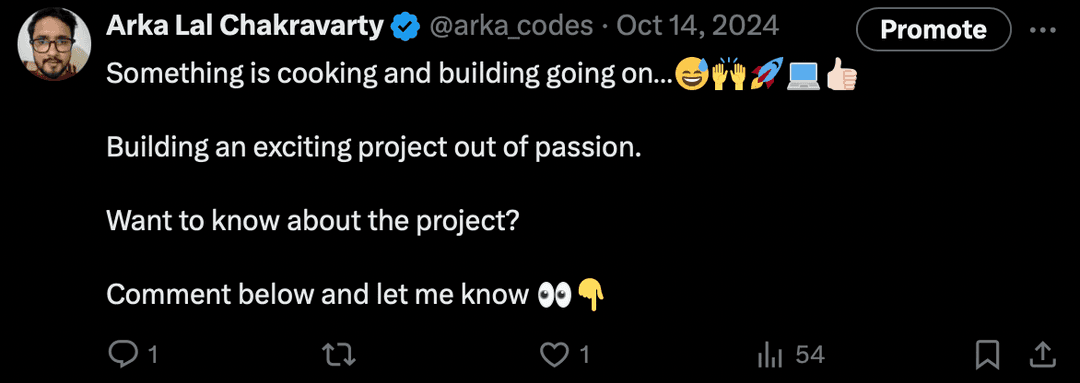Click the laptop emoji in first line
This screenshot has height=383, width=1080.
click(802, 76)
